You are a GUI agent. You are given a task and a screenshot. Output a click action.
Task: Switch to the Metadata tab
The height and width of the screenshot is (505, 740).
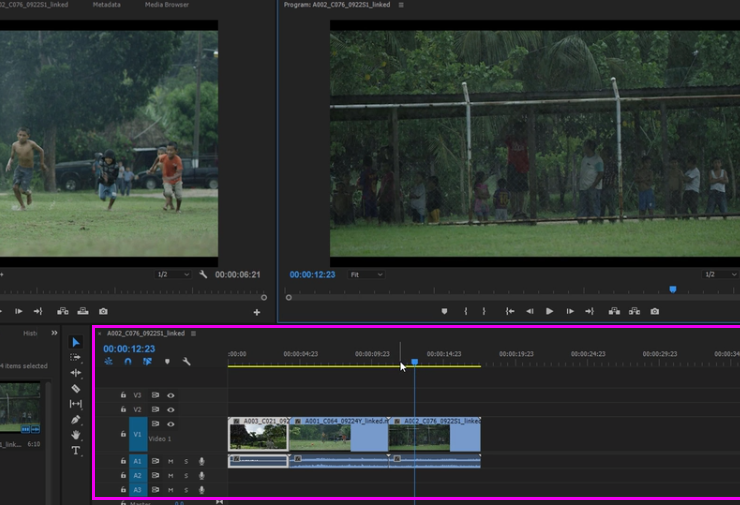click(x=107, y=5)
